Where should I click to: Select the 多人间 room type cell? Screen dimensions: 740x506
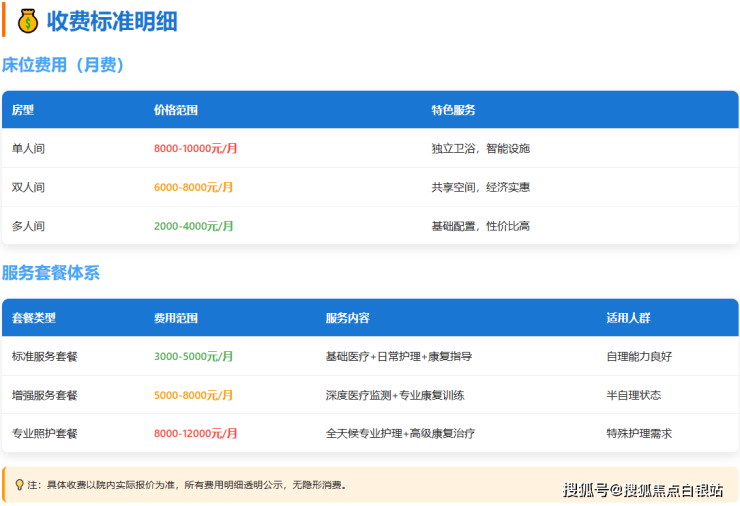[28, 226]
